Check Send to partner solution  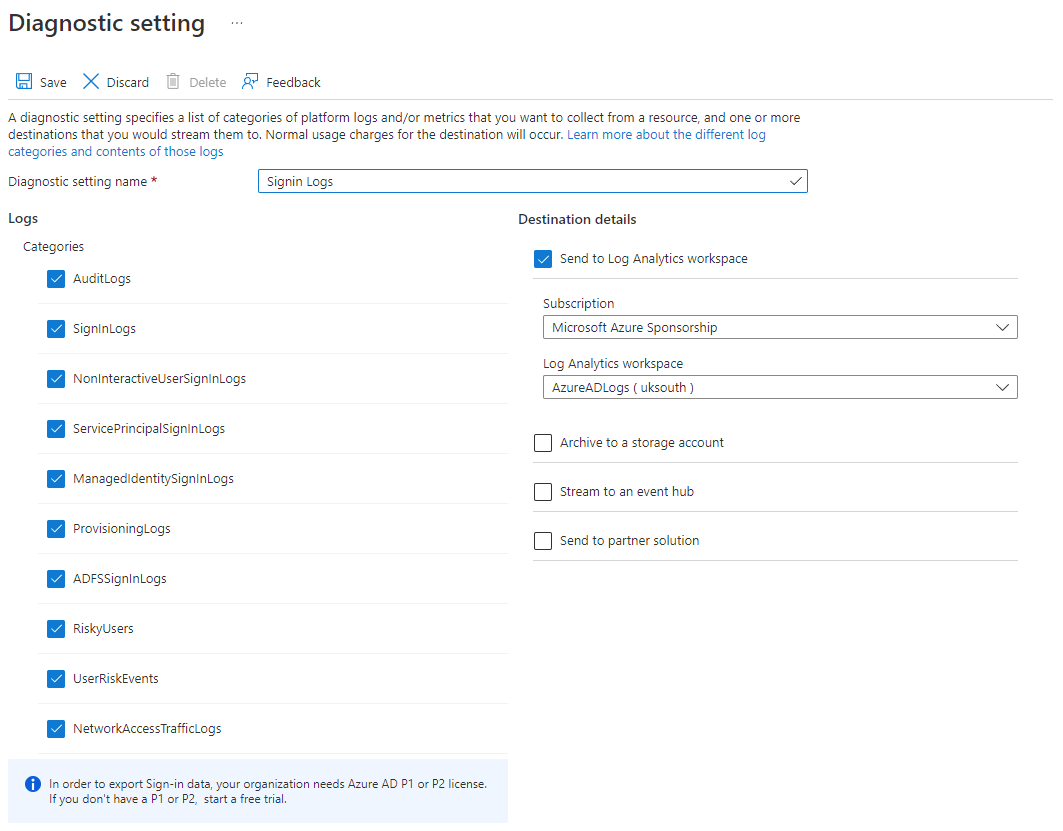coord(543,541)
